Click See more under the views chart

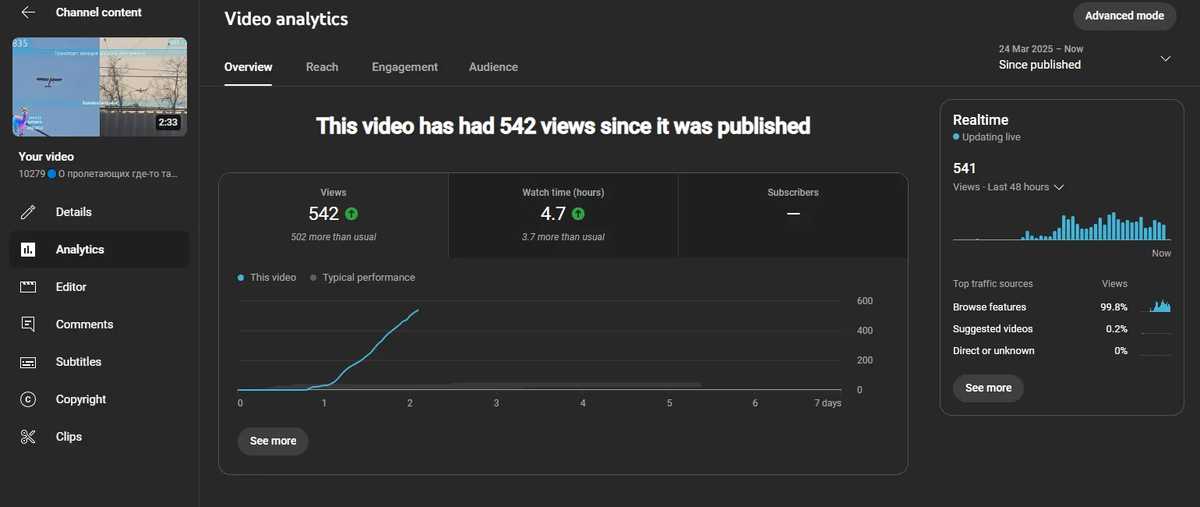(x=273, y=441)
